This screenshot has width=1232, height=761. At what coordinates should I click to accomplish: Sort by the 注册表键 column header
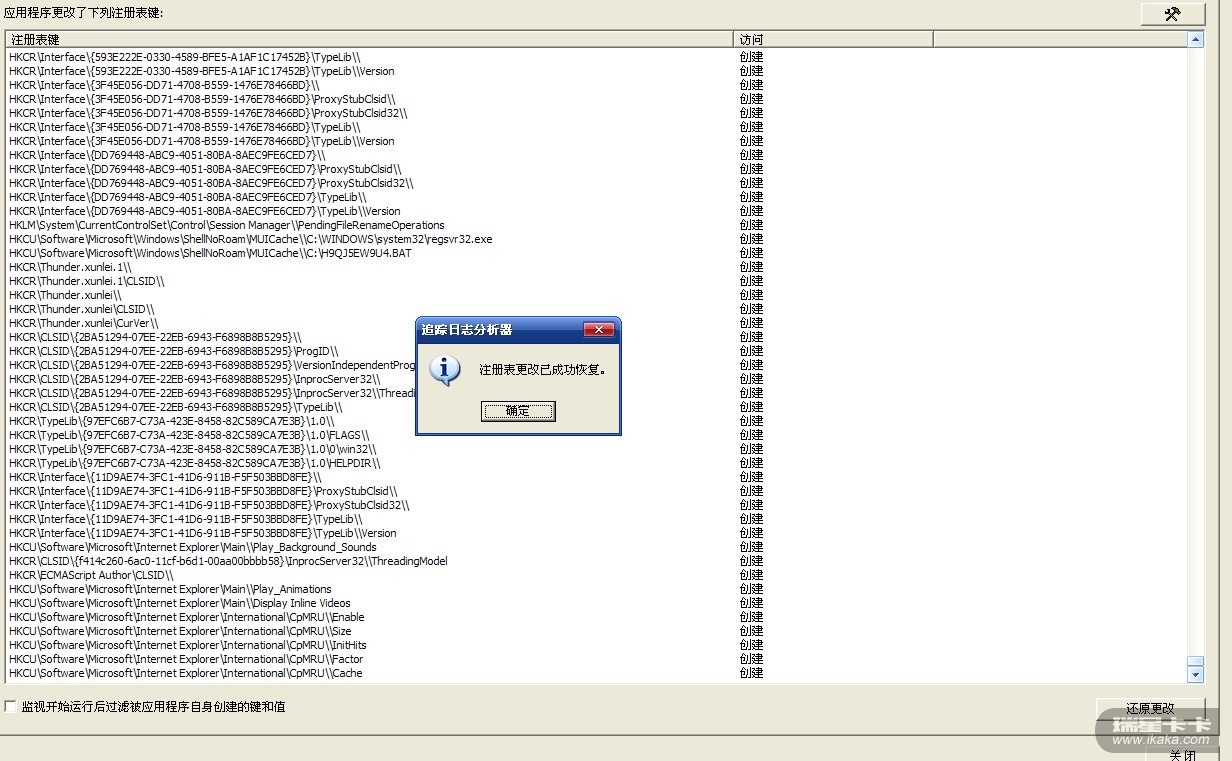point(369,39)
